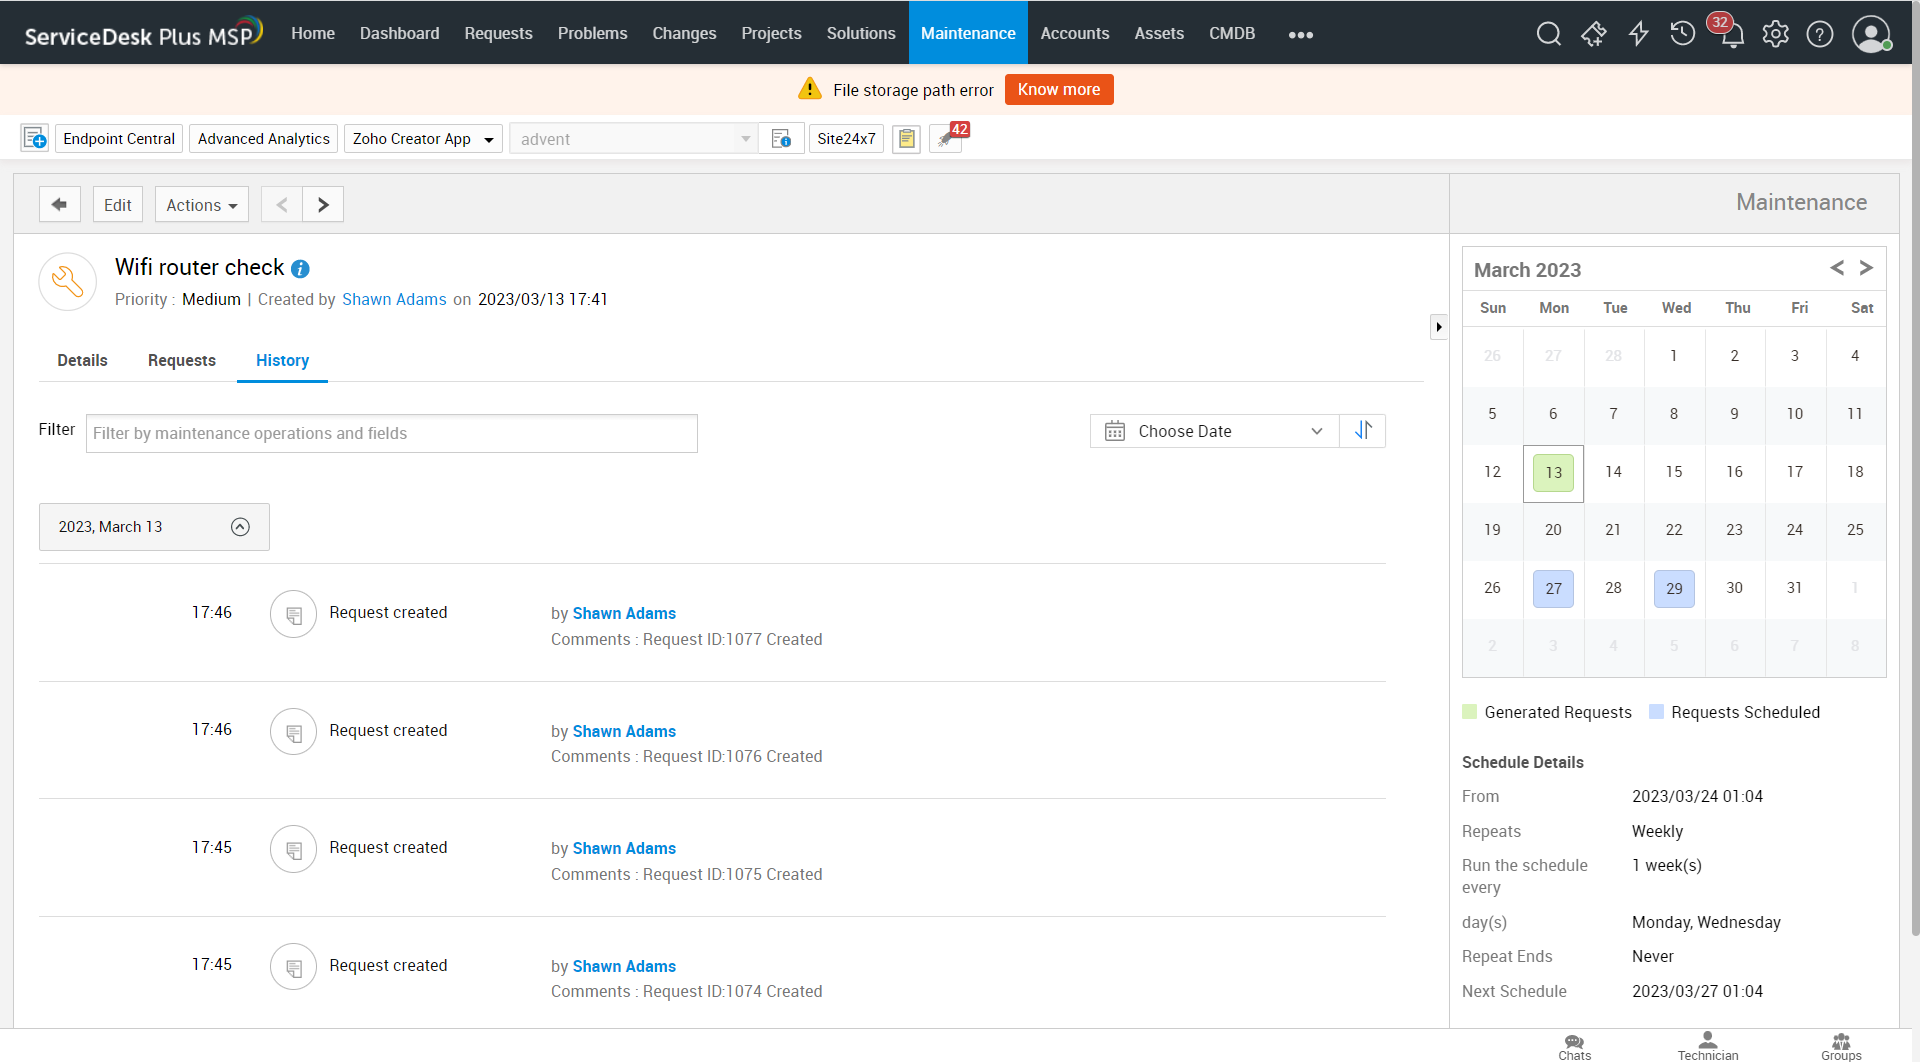
Task: Switch to the Details tab
Action: (x=82, y=360)
